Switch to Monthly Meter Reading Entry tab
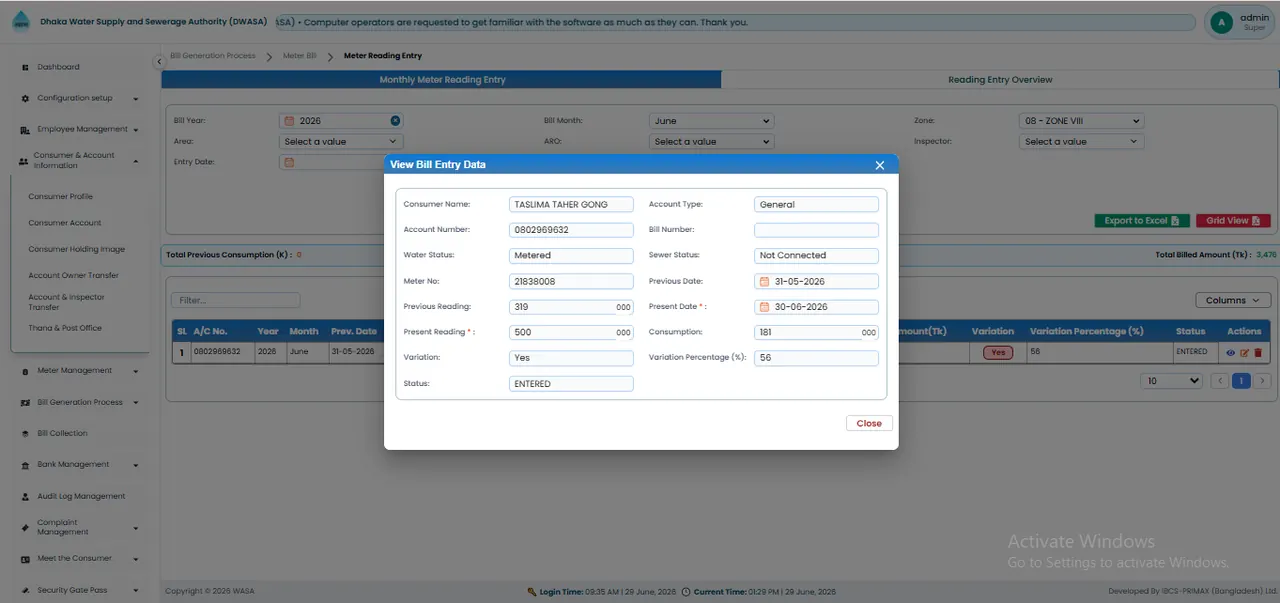Image resolution: width=1280 pixels, height=603 pixels. (x=441, y=80)
